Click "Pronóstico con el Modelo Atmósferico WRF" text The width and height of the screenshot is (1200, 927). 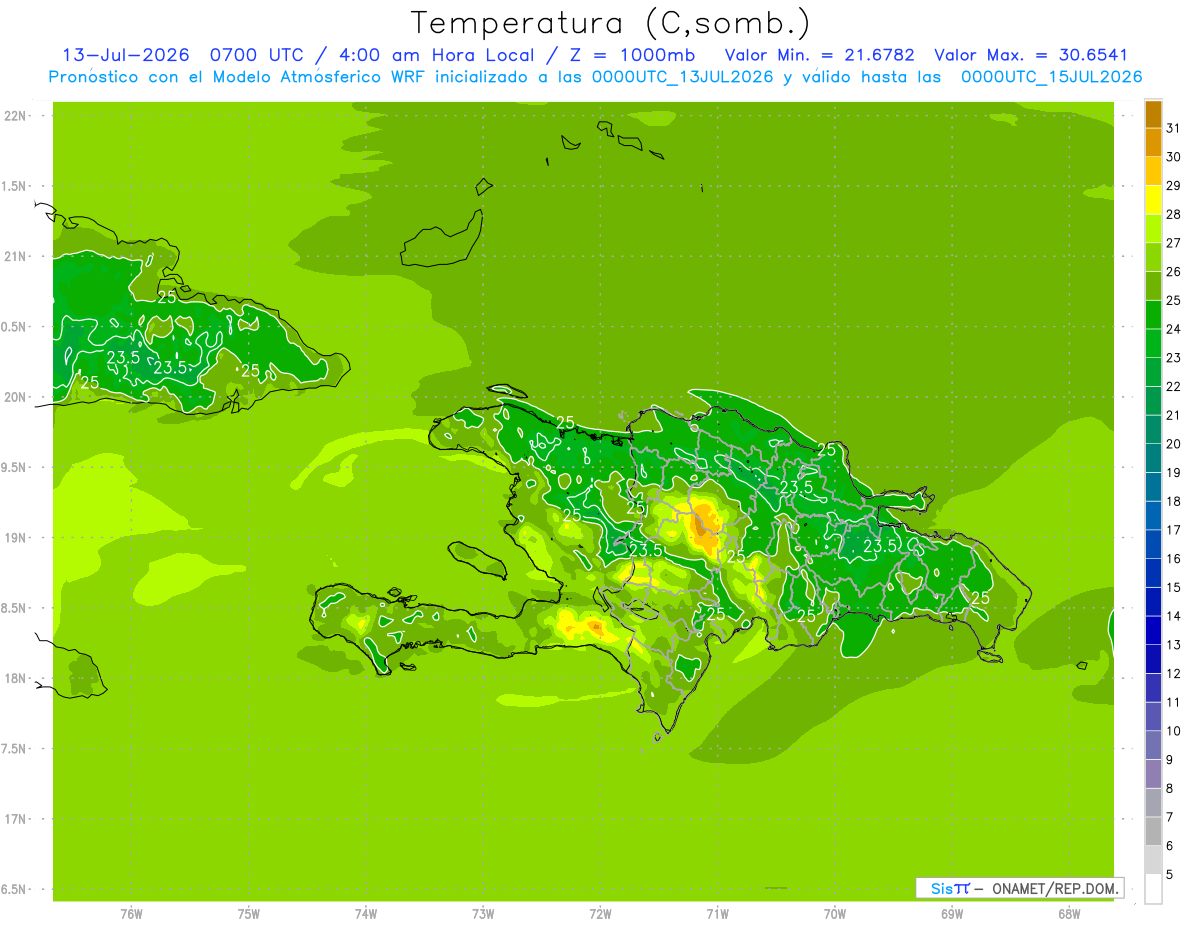click(239, 77)
